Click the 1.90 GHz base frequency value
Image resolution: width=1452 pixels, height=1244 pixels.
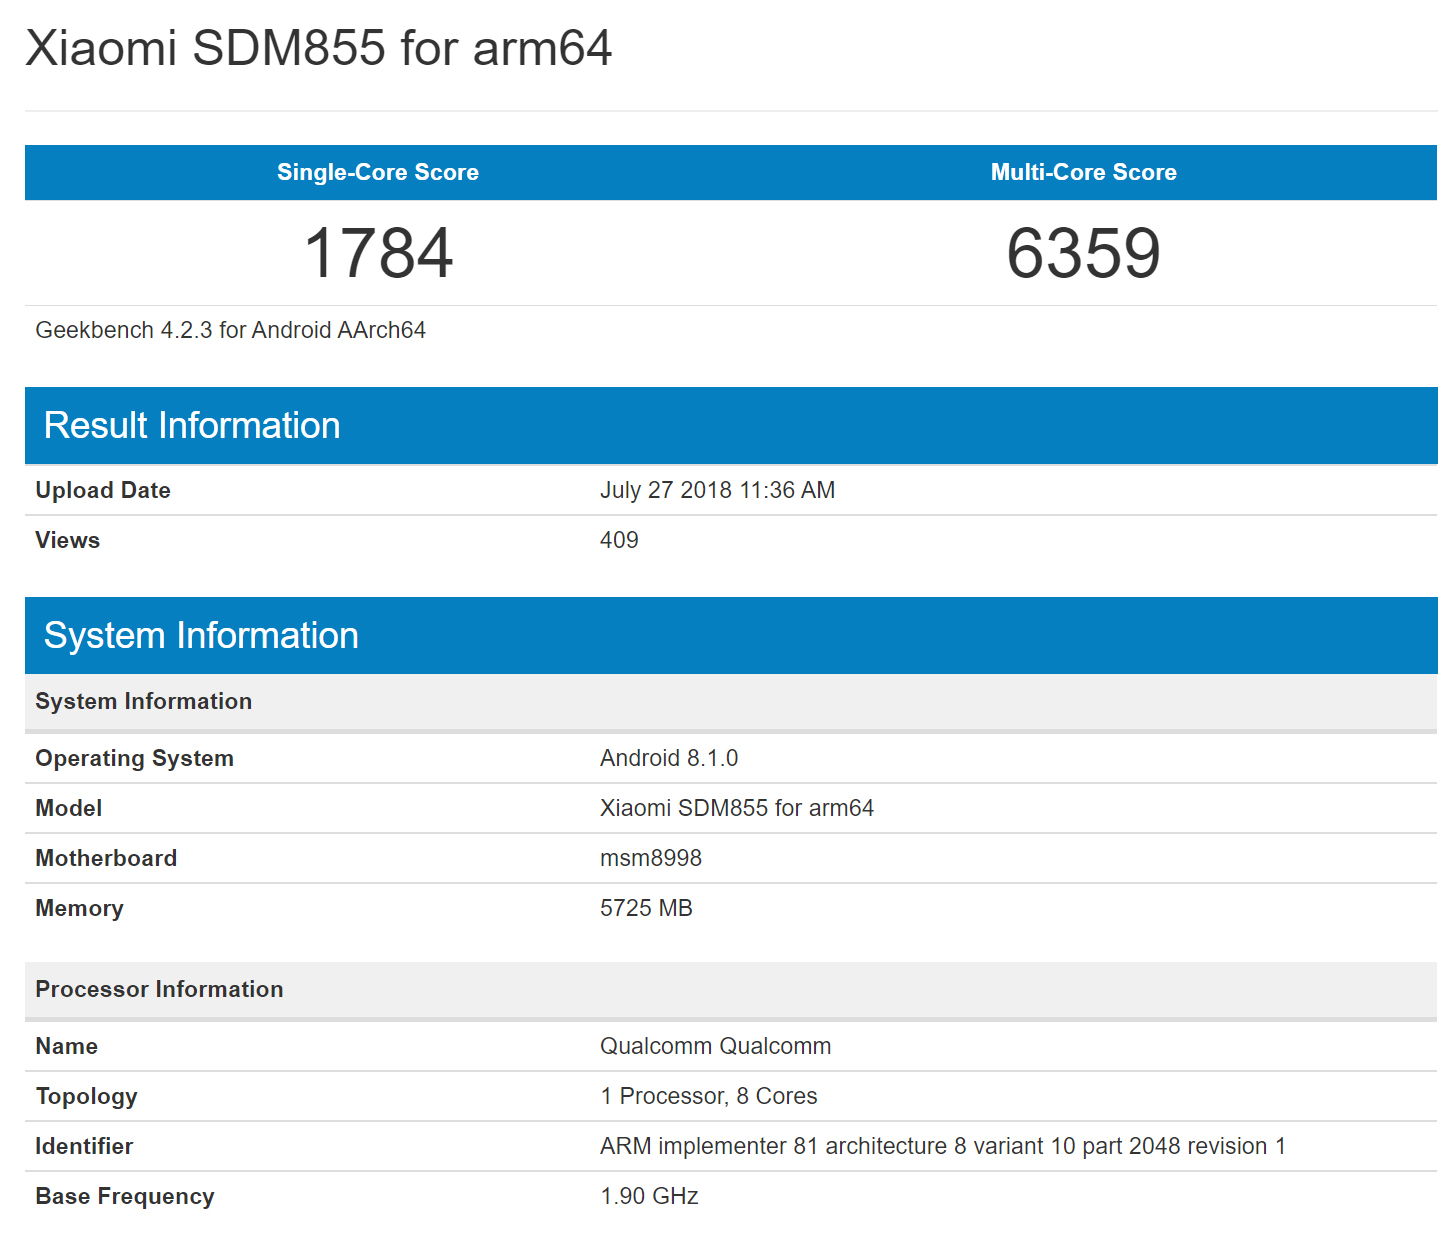[x=649, y=1196]
